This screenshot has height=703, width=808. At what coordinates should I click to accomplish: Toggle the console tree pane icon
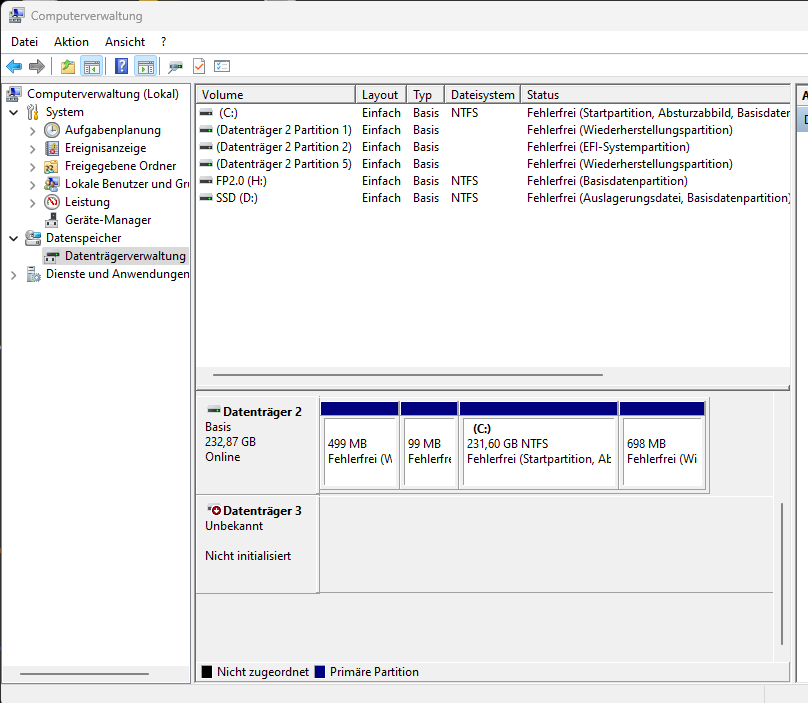click(92, 66)
